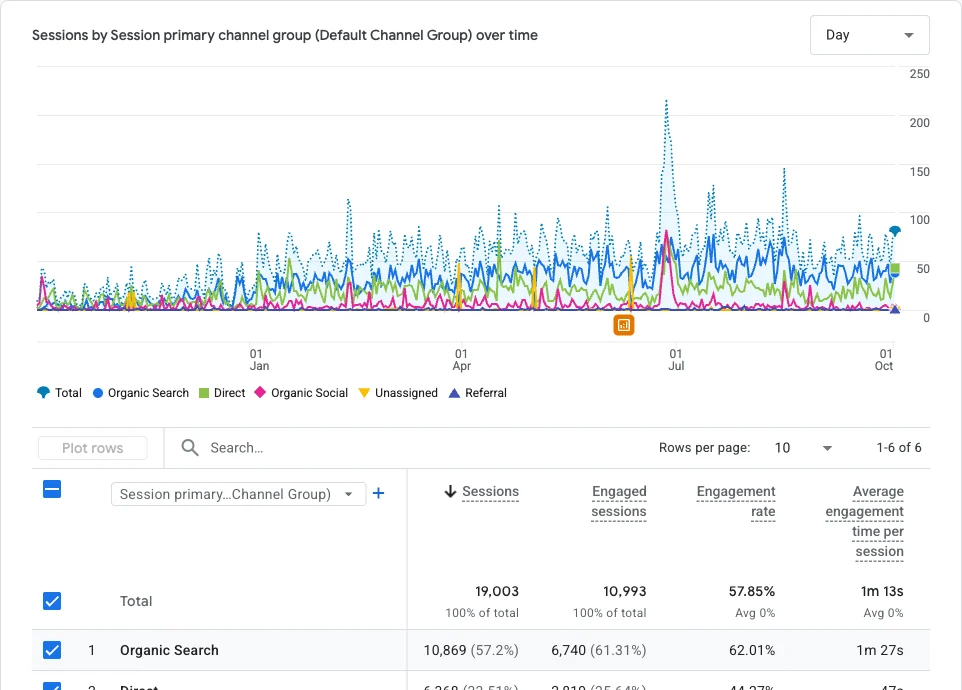
Task: Toggle the Direct legend entry
Action: (x=222, y=393)
